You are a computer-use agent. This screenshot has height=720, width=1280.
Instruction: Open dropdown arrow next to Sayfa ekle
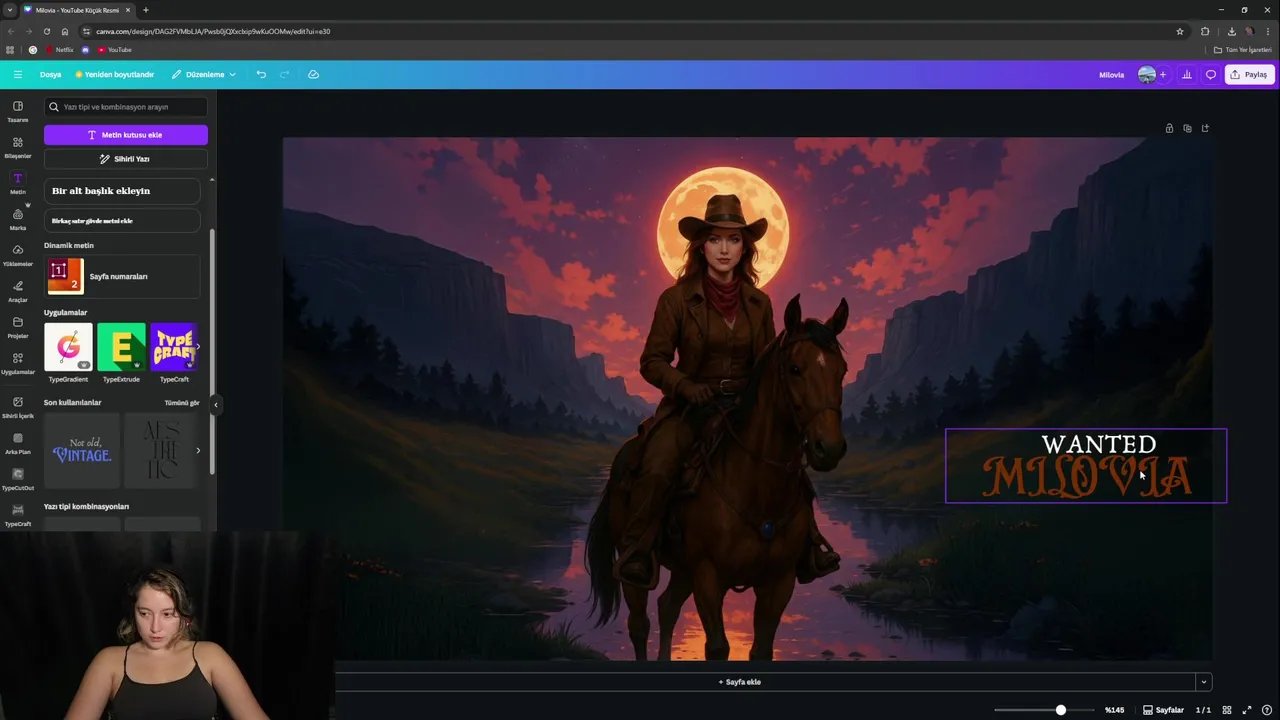coord(1204,682)
